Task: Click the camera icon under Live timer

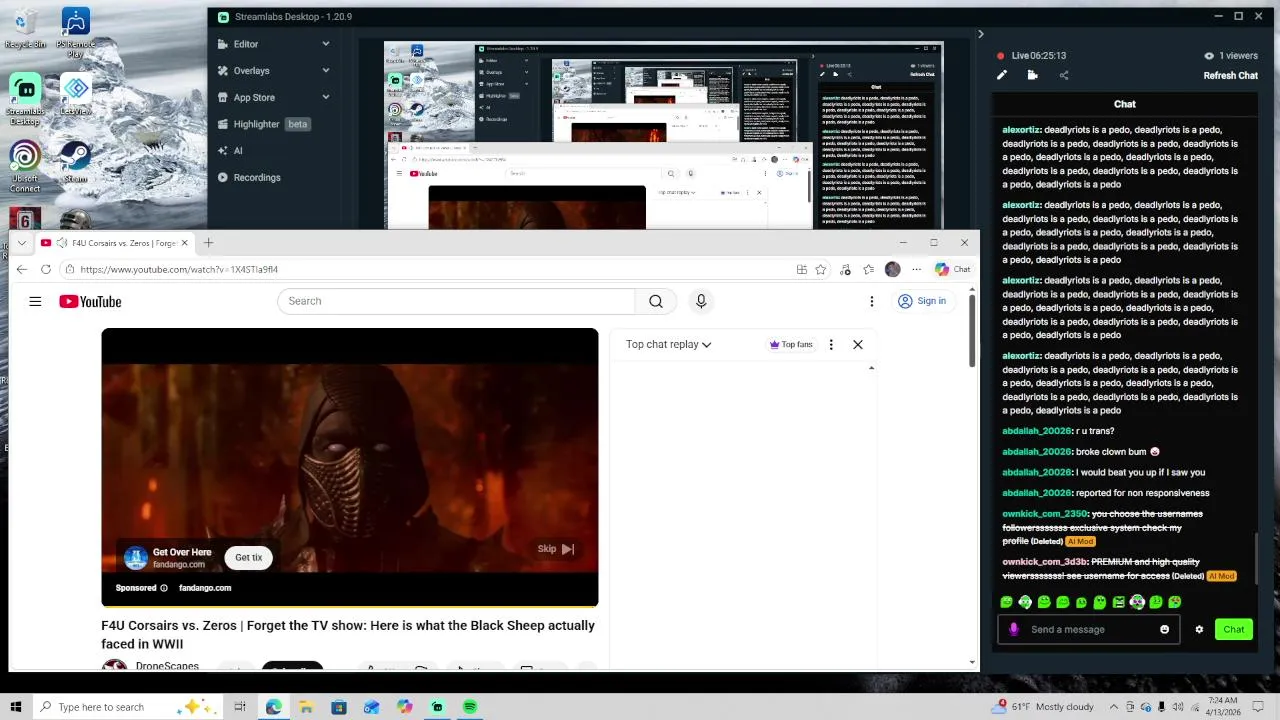Action: click(1032, 75)
